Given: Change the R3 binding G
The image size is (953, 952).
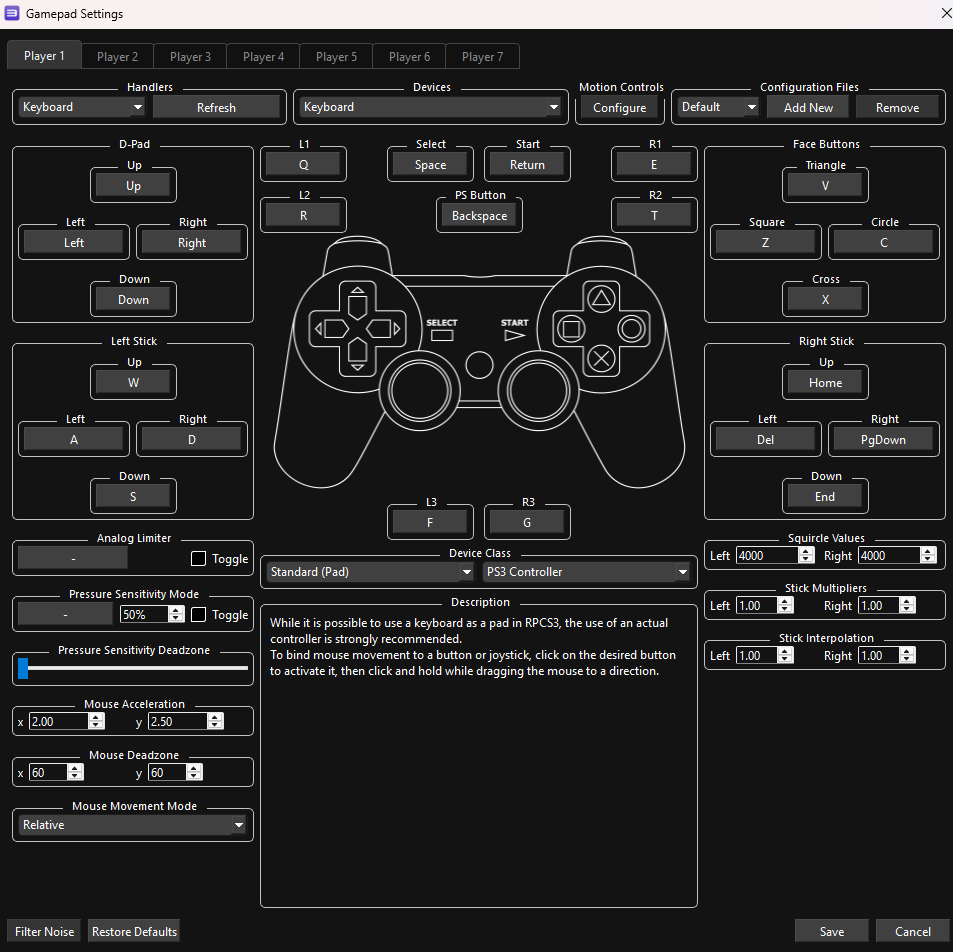Looking at the screenshot, I should 527,522.
